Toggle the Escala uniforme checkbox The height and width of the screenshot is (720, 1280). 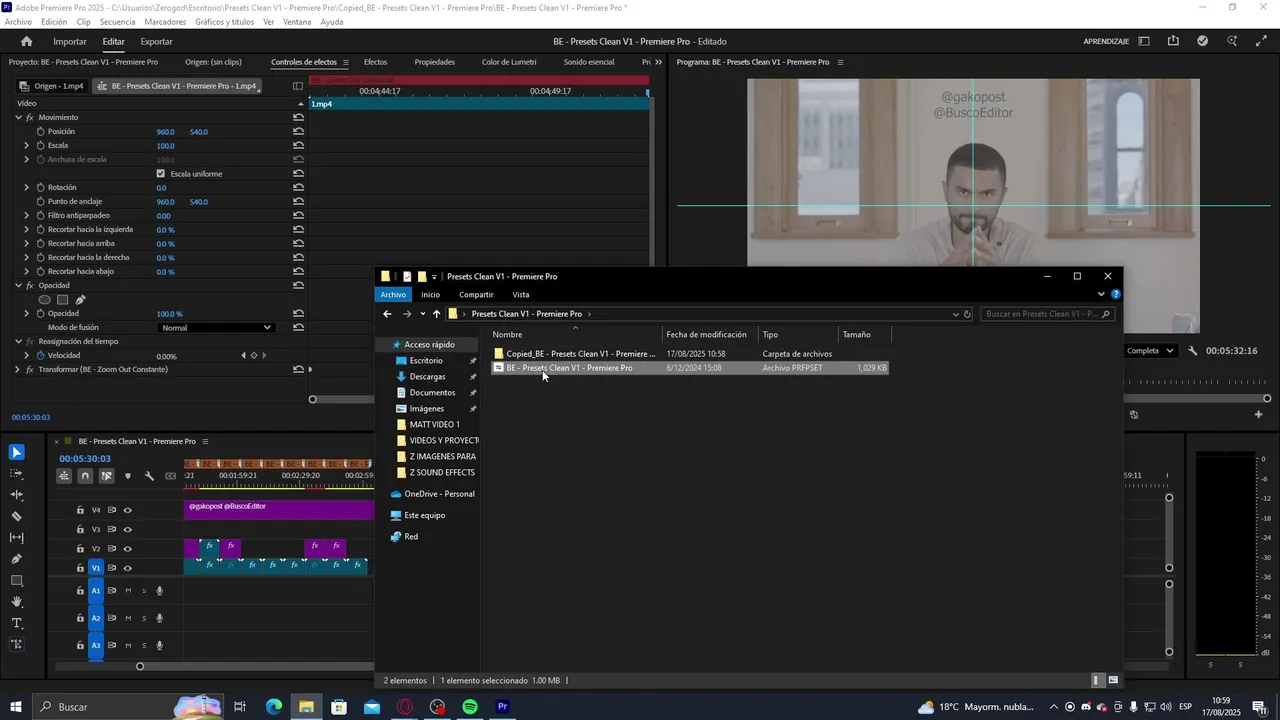[161, 174]
